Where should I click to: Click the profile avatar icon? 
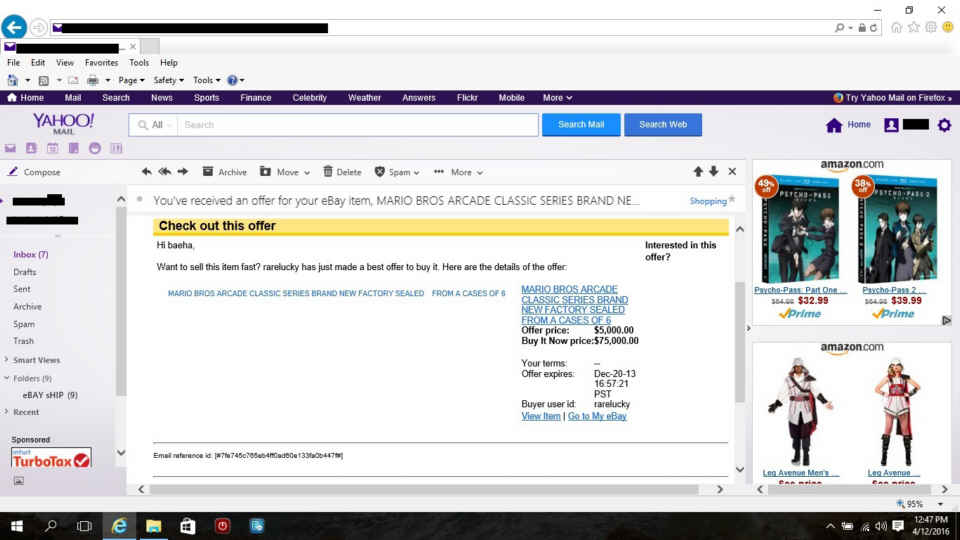click(x=891, y=125)
